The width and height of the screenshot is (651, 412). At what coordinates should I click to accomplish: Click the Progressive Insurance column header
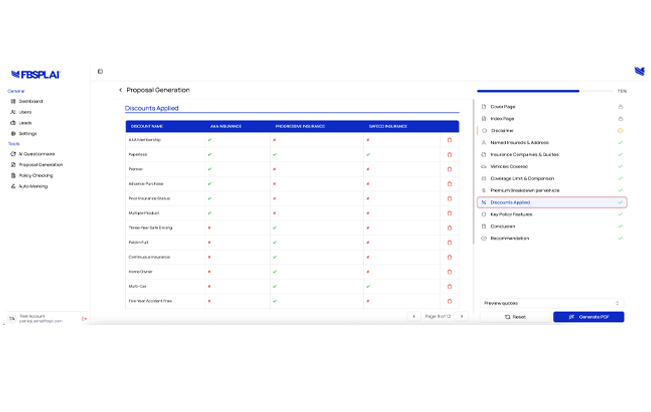[300, 126]
